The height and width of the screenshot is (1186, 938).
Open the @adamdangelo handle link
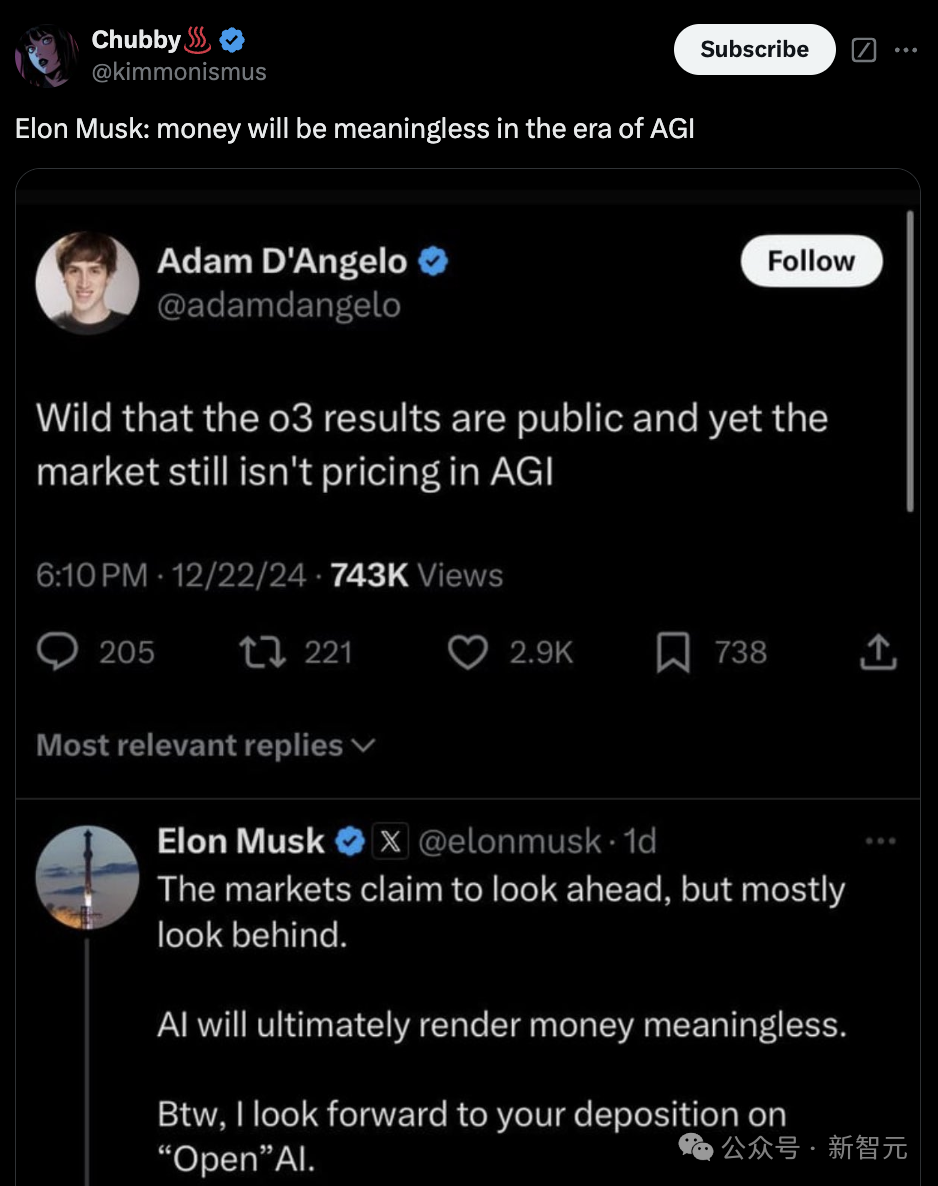click(x=278, y=305)
